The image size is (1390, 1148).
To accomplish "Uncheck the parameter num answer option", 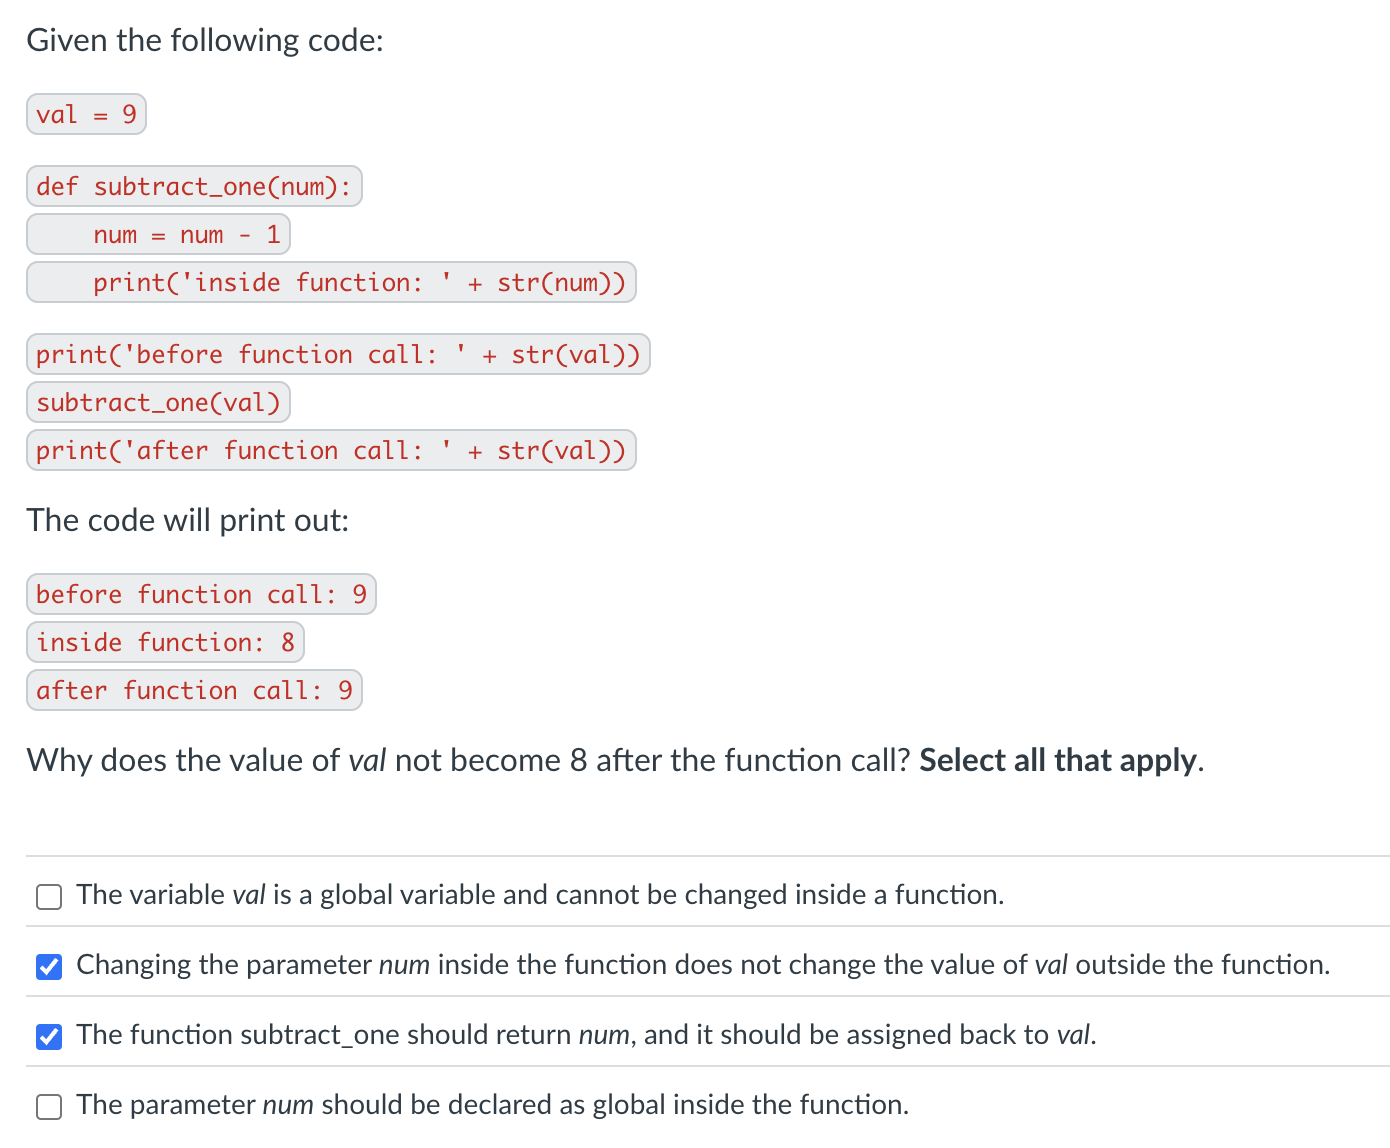I will coord(49,966).
